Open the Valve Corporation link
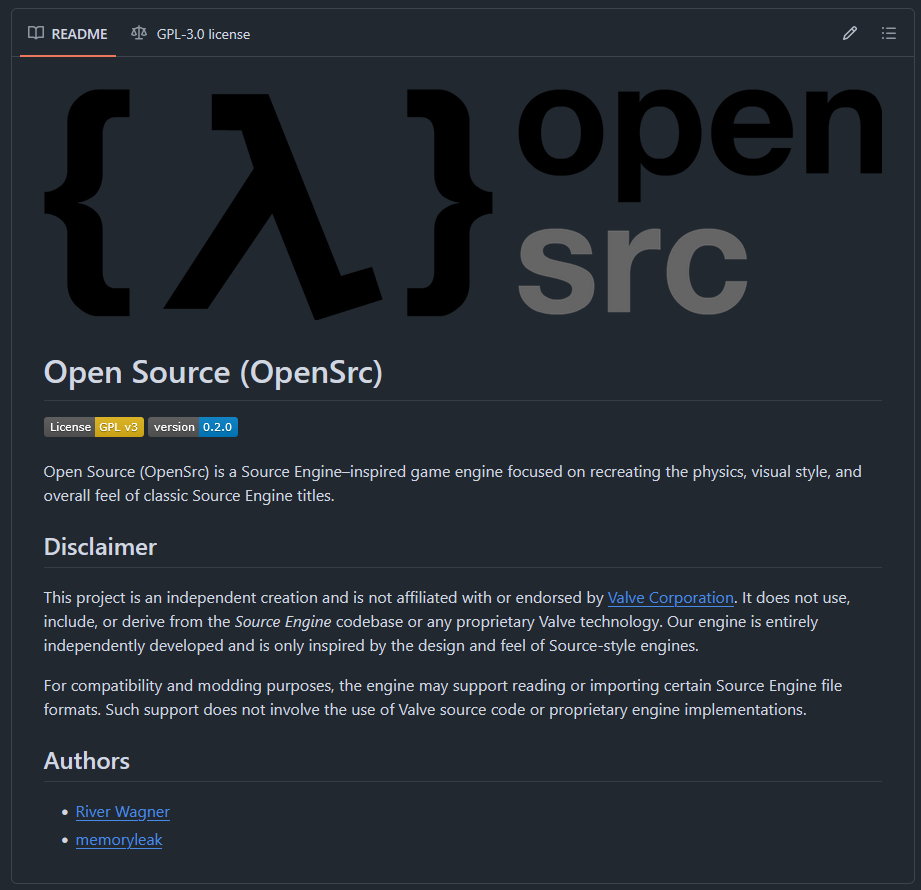This screenshot has width=921, height=890. pyautogui.click(x=670, y=597)
